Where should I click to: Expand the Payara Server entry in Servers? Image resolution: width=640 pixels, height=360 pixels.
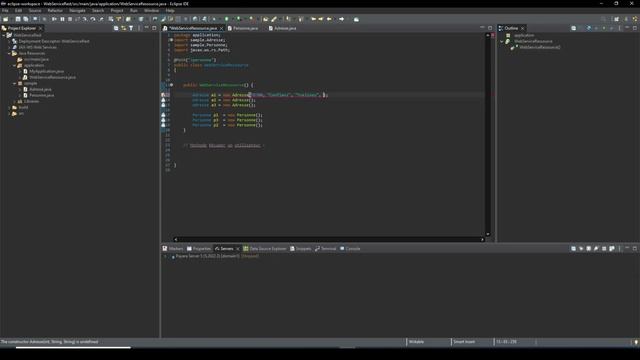[x=166, y=257]
